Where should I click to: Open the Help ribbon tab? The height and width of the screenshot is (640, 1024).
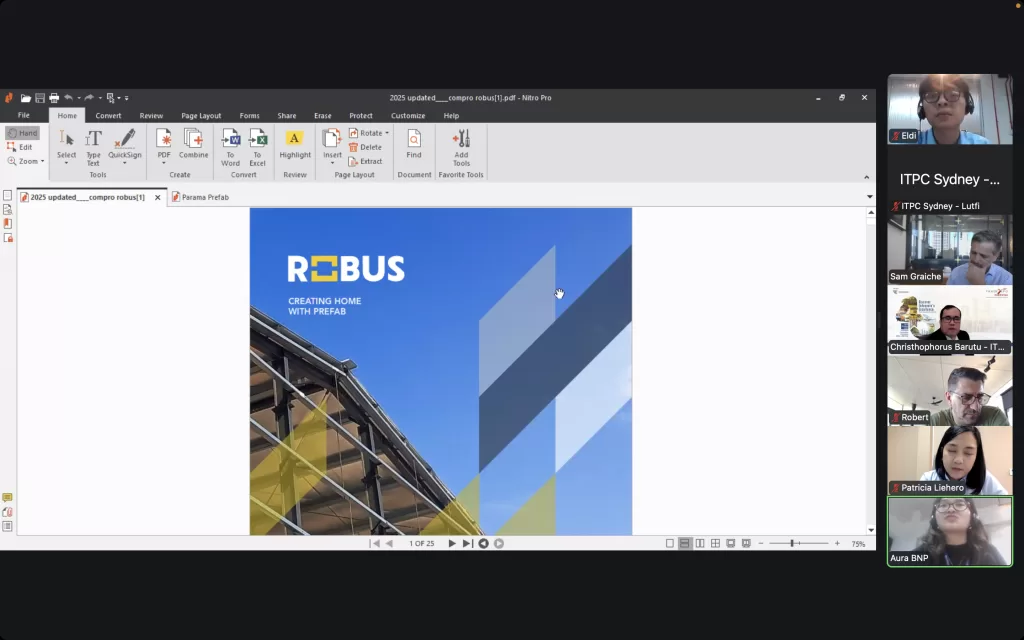click(x=451, y=116)
